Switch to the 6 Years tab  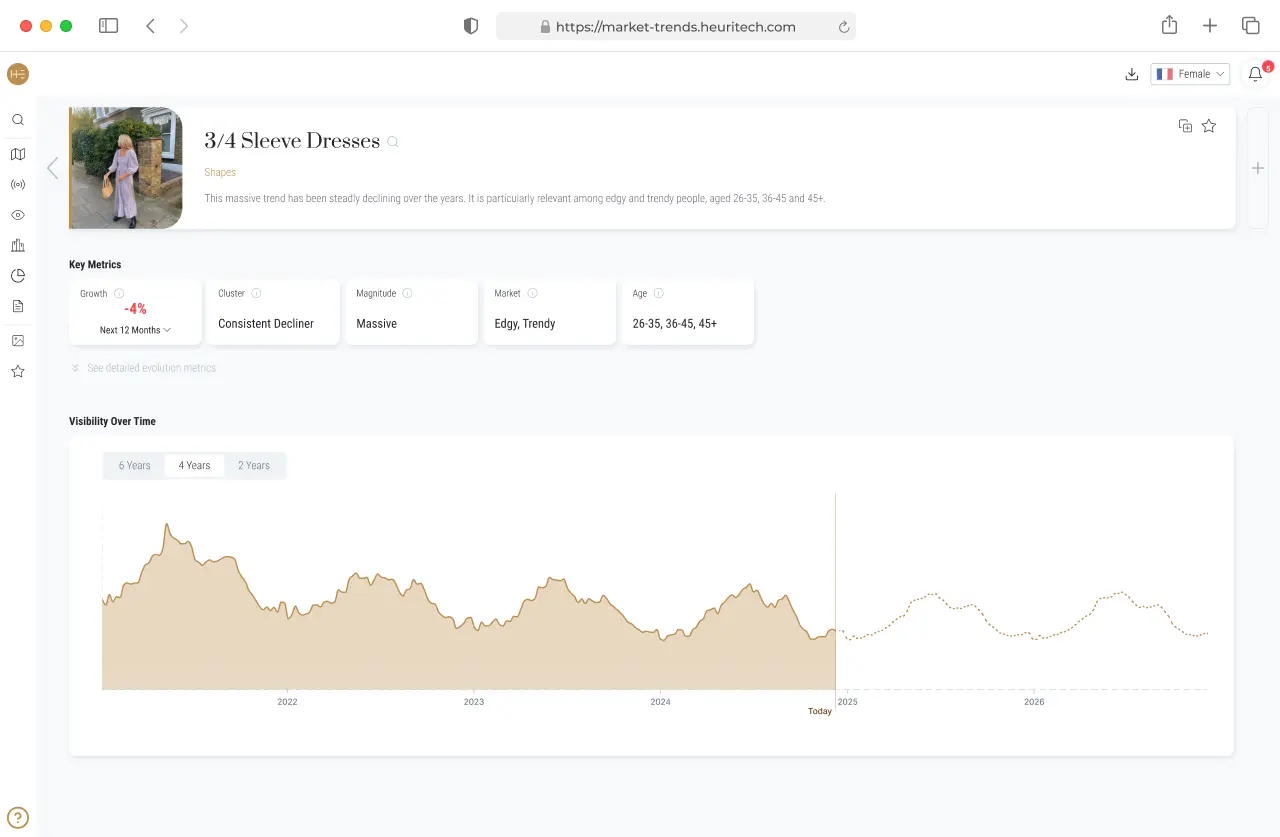134,466
